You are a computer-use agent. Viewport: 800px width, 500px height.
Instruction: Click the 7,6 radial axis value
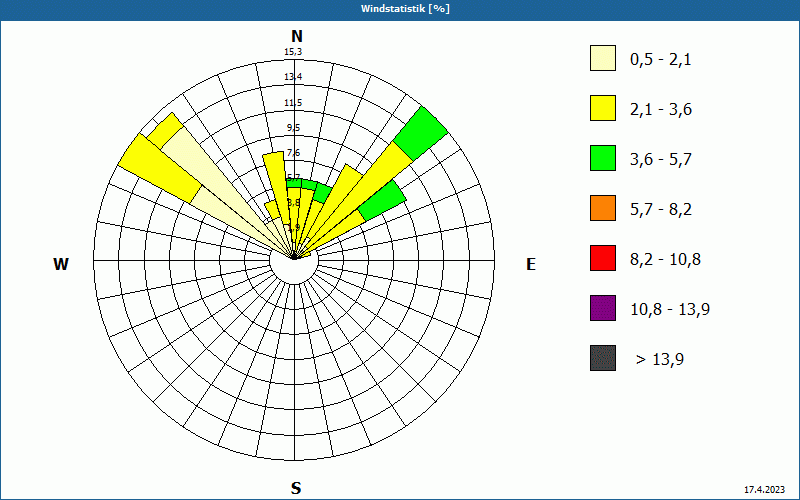point(293,153)
